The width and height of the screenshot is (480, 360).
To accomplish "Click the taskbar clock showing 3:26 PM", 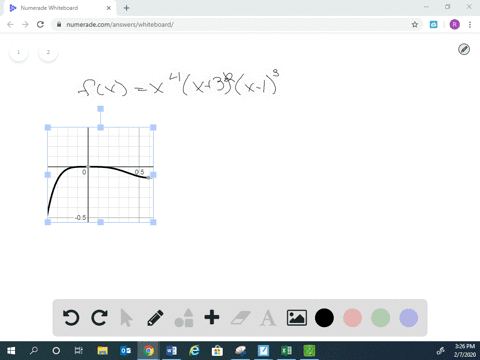I will tap(465, 351).
